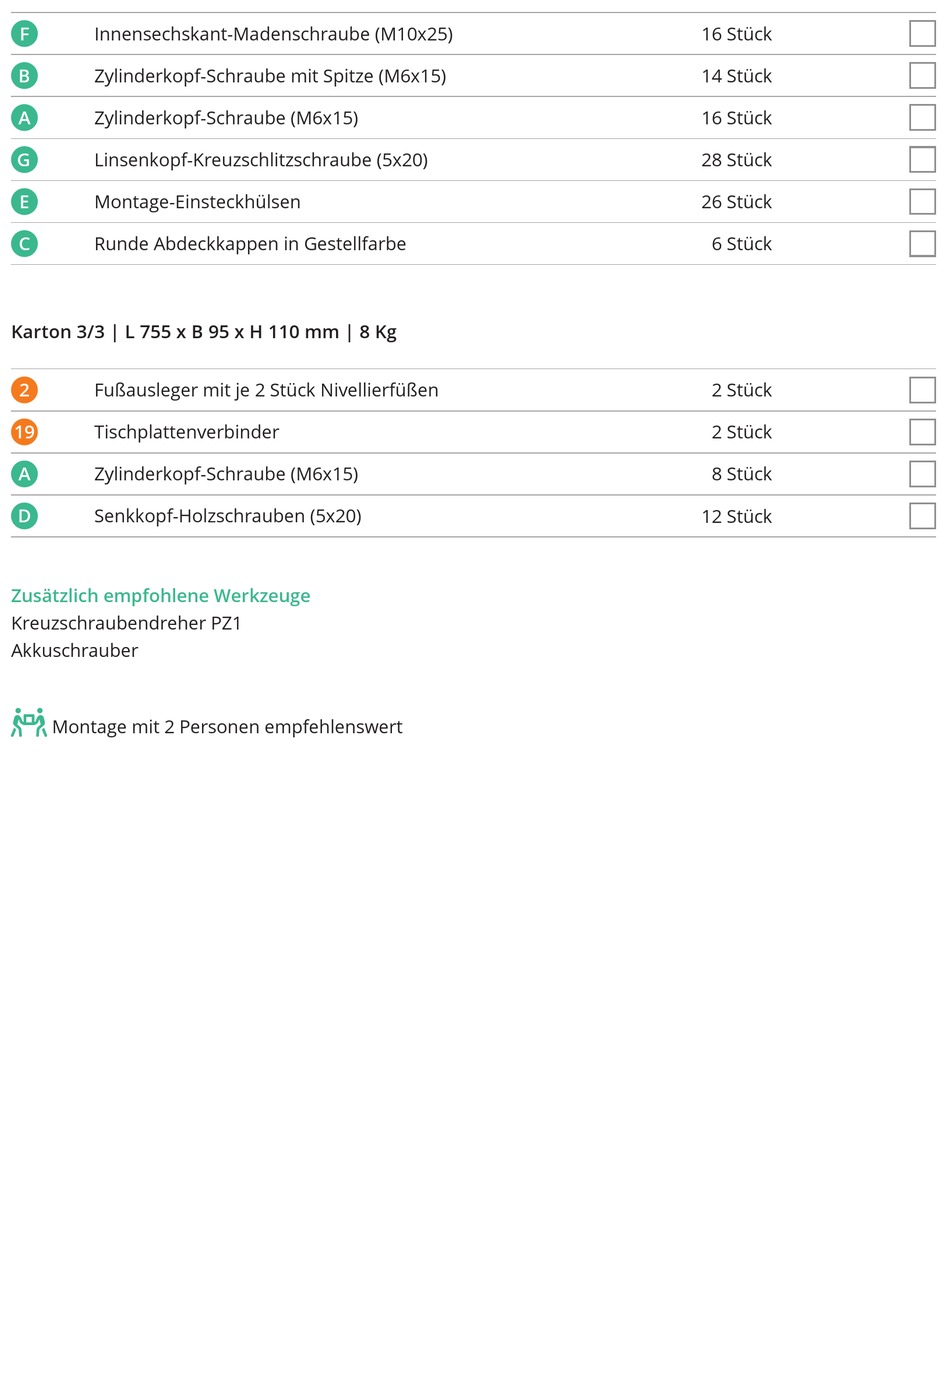This screenshot has width=950, height=1397.
Task: Tick the Runde Abdeckkappen checkbox
Action: coord(922,244)
